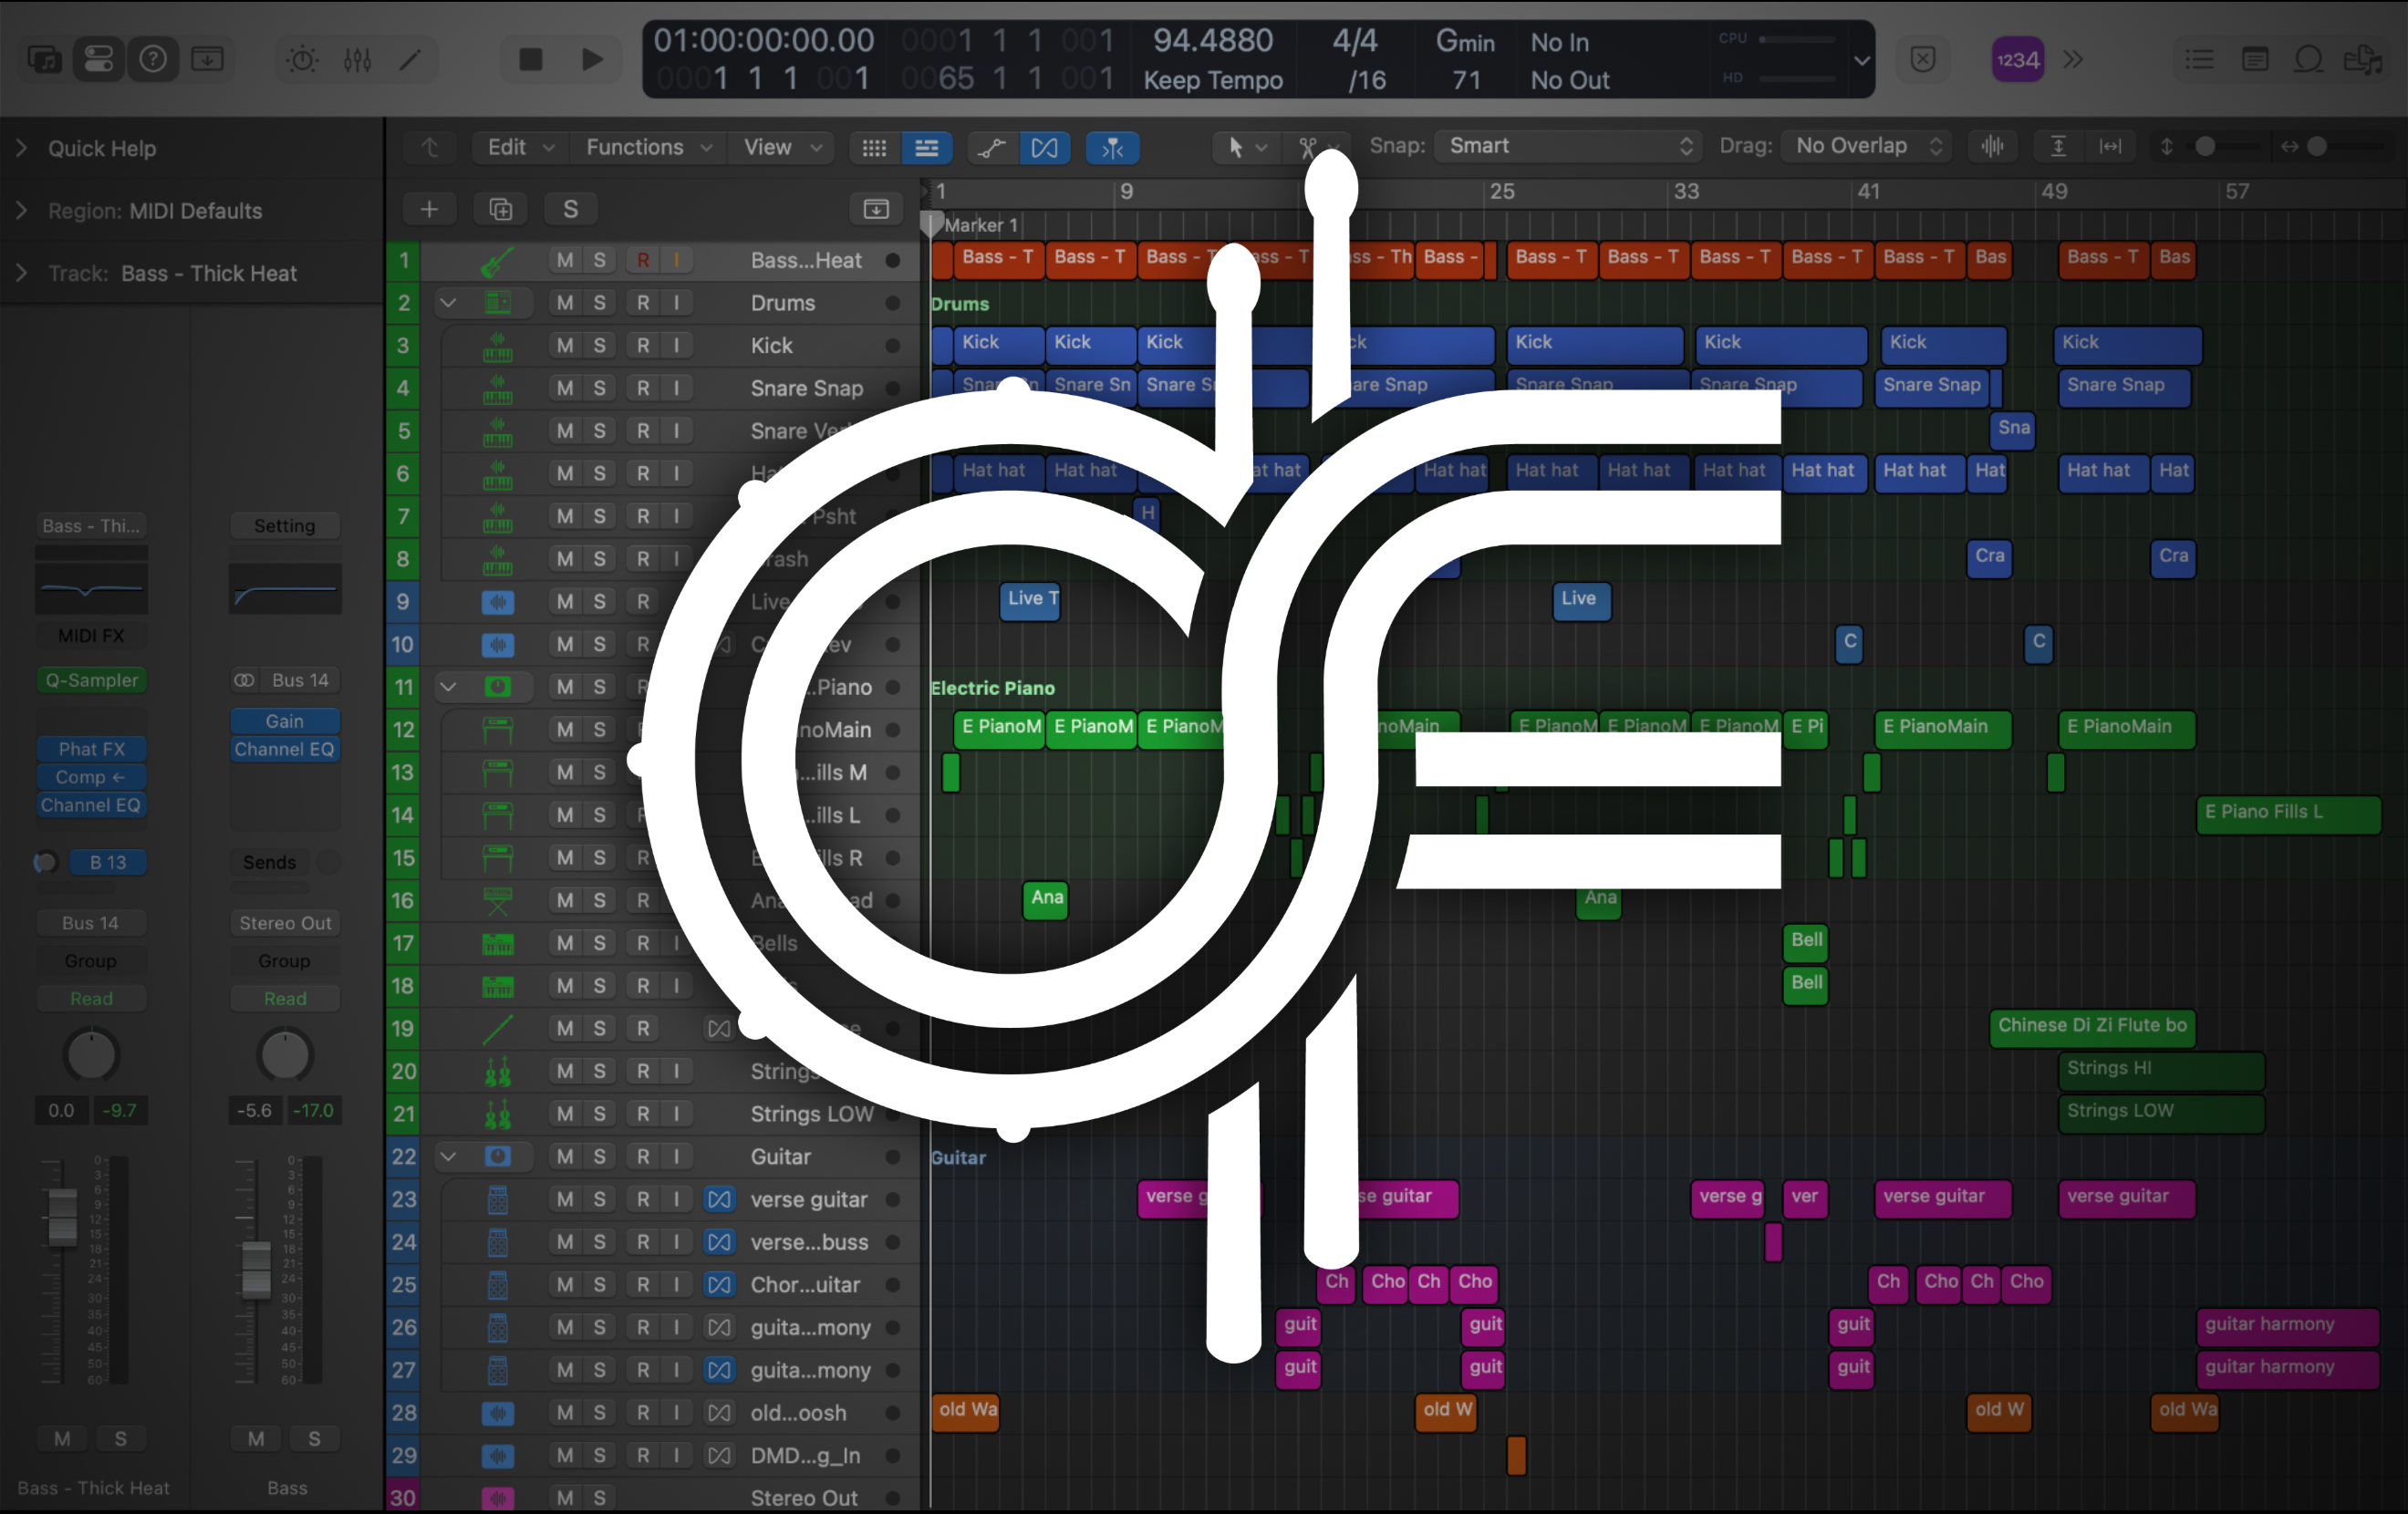Toggle the Library icon in control bar
The height and width of the screenshot is (1514, 2408).
click(43, 60)
